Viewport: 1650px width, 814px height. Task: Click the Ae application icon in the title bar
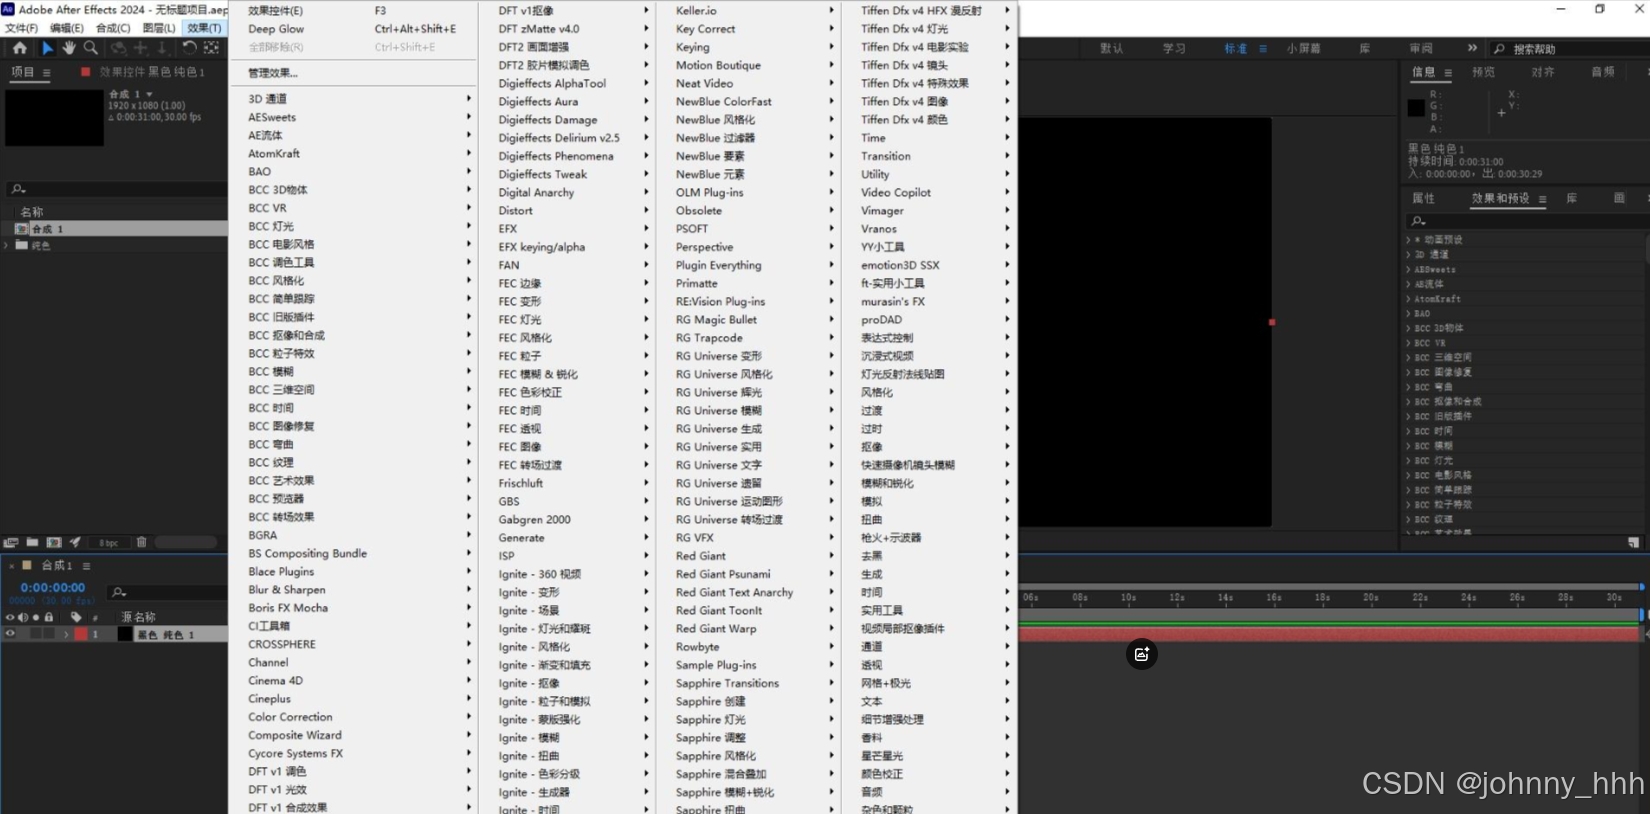point(8,9)
